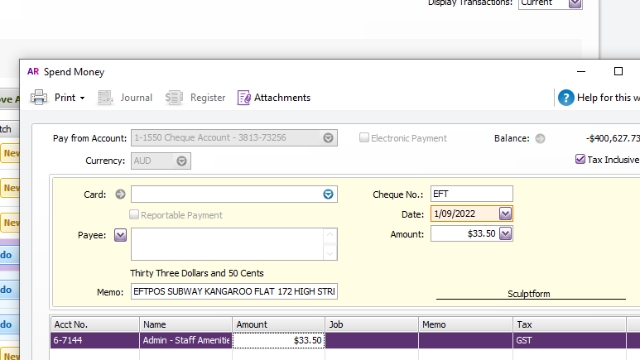The height and width of the screenshot is (360, 640).
Task: Click the Card zoom arrow icon
Action: pyautogui.click(x=120, y=194)
